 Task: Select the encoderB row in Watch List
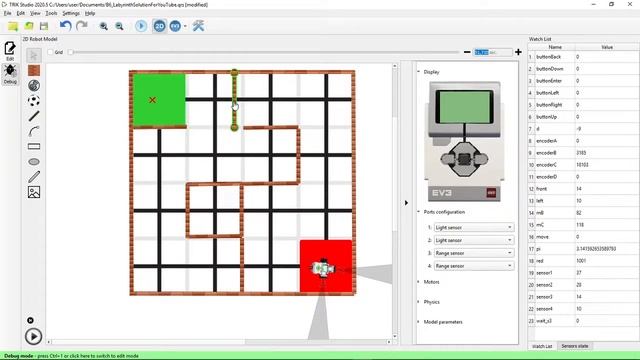click(584, 153)
